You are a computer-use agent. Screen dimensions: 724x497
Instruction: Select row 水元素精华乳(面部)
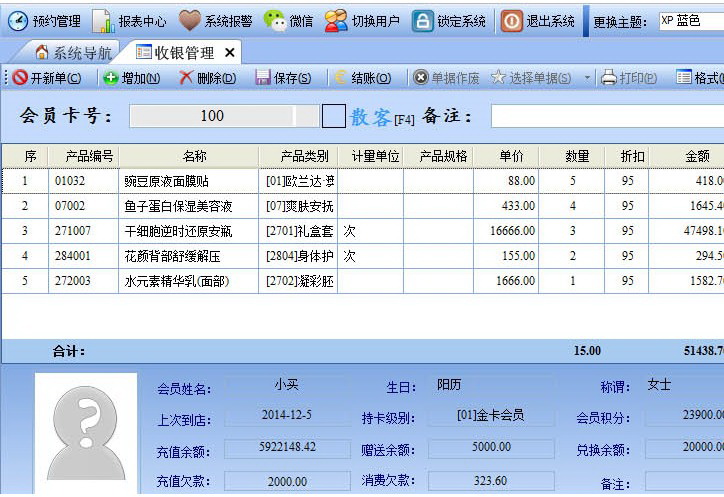tap(363, 281)
